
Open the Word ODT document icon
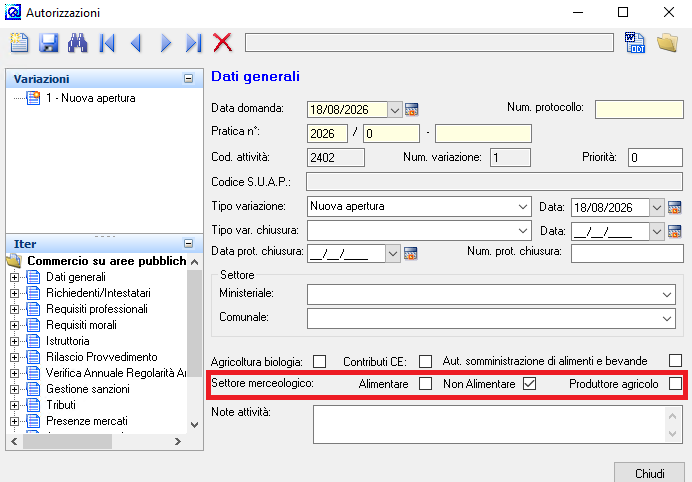pyautogui.click(x=635, y=42)
